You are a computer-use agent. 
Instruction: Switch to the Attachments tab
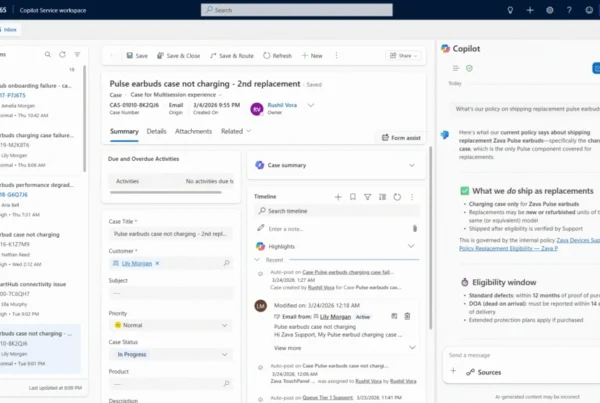click(x=193, y=131)
